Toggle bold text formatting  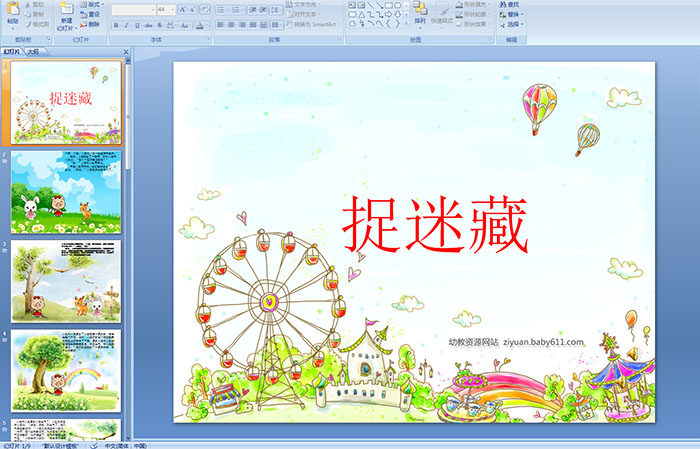coord(113,25)
